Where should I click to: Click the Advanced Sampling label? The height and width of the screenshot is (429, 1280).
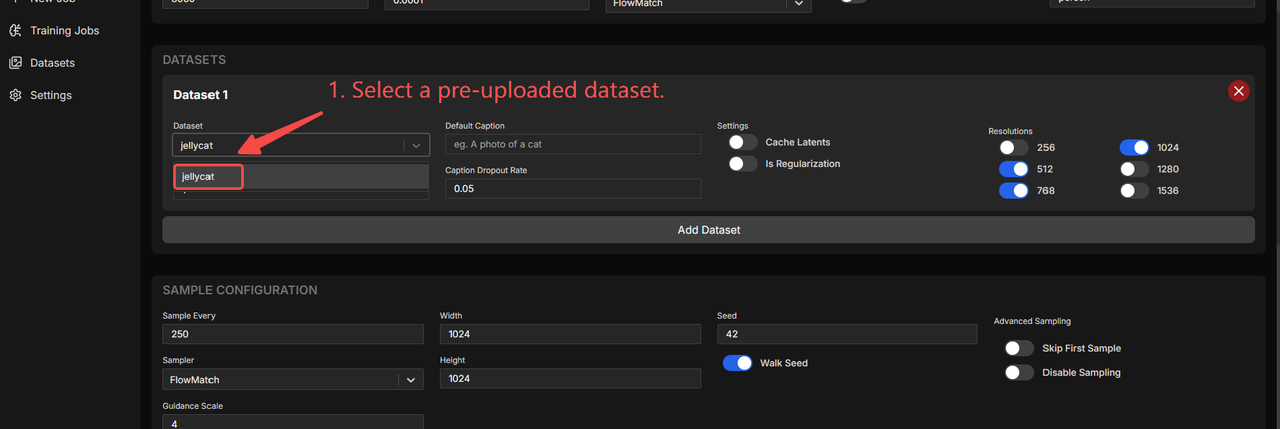[1032, 321]
